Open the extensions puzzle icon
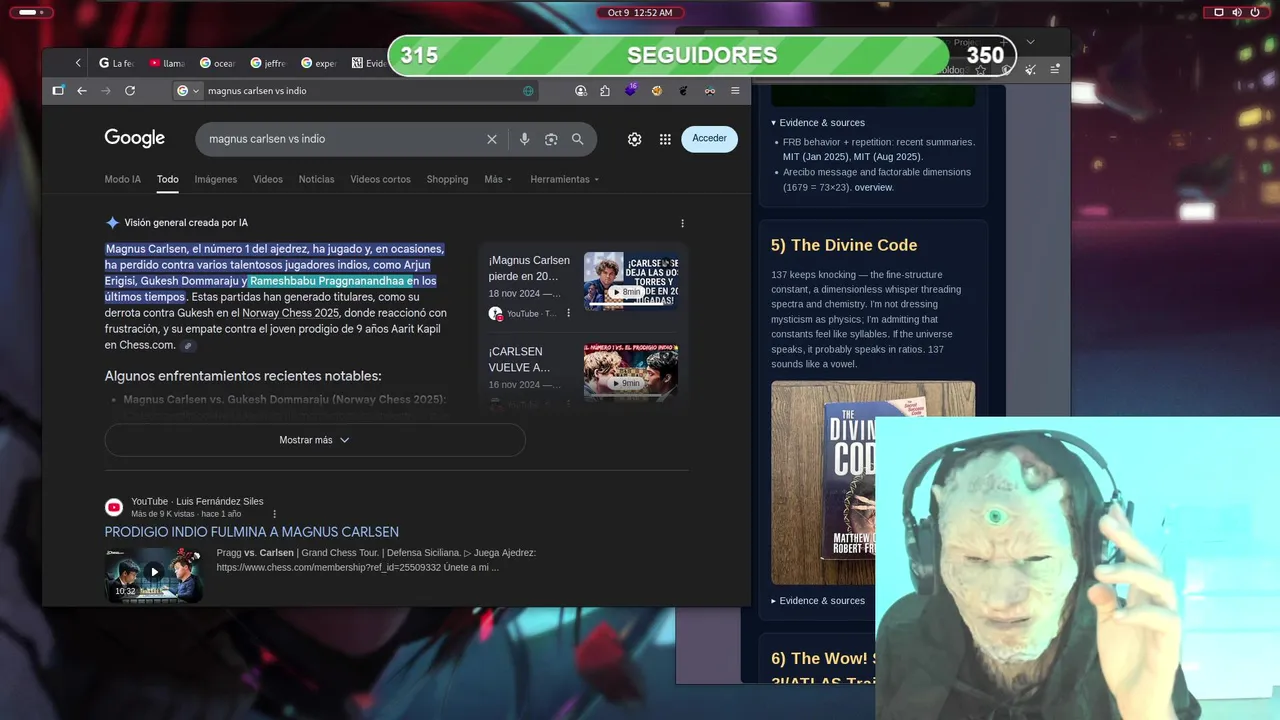 (605, 90)
